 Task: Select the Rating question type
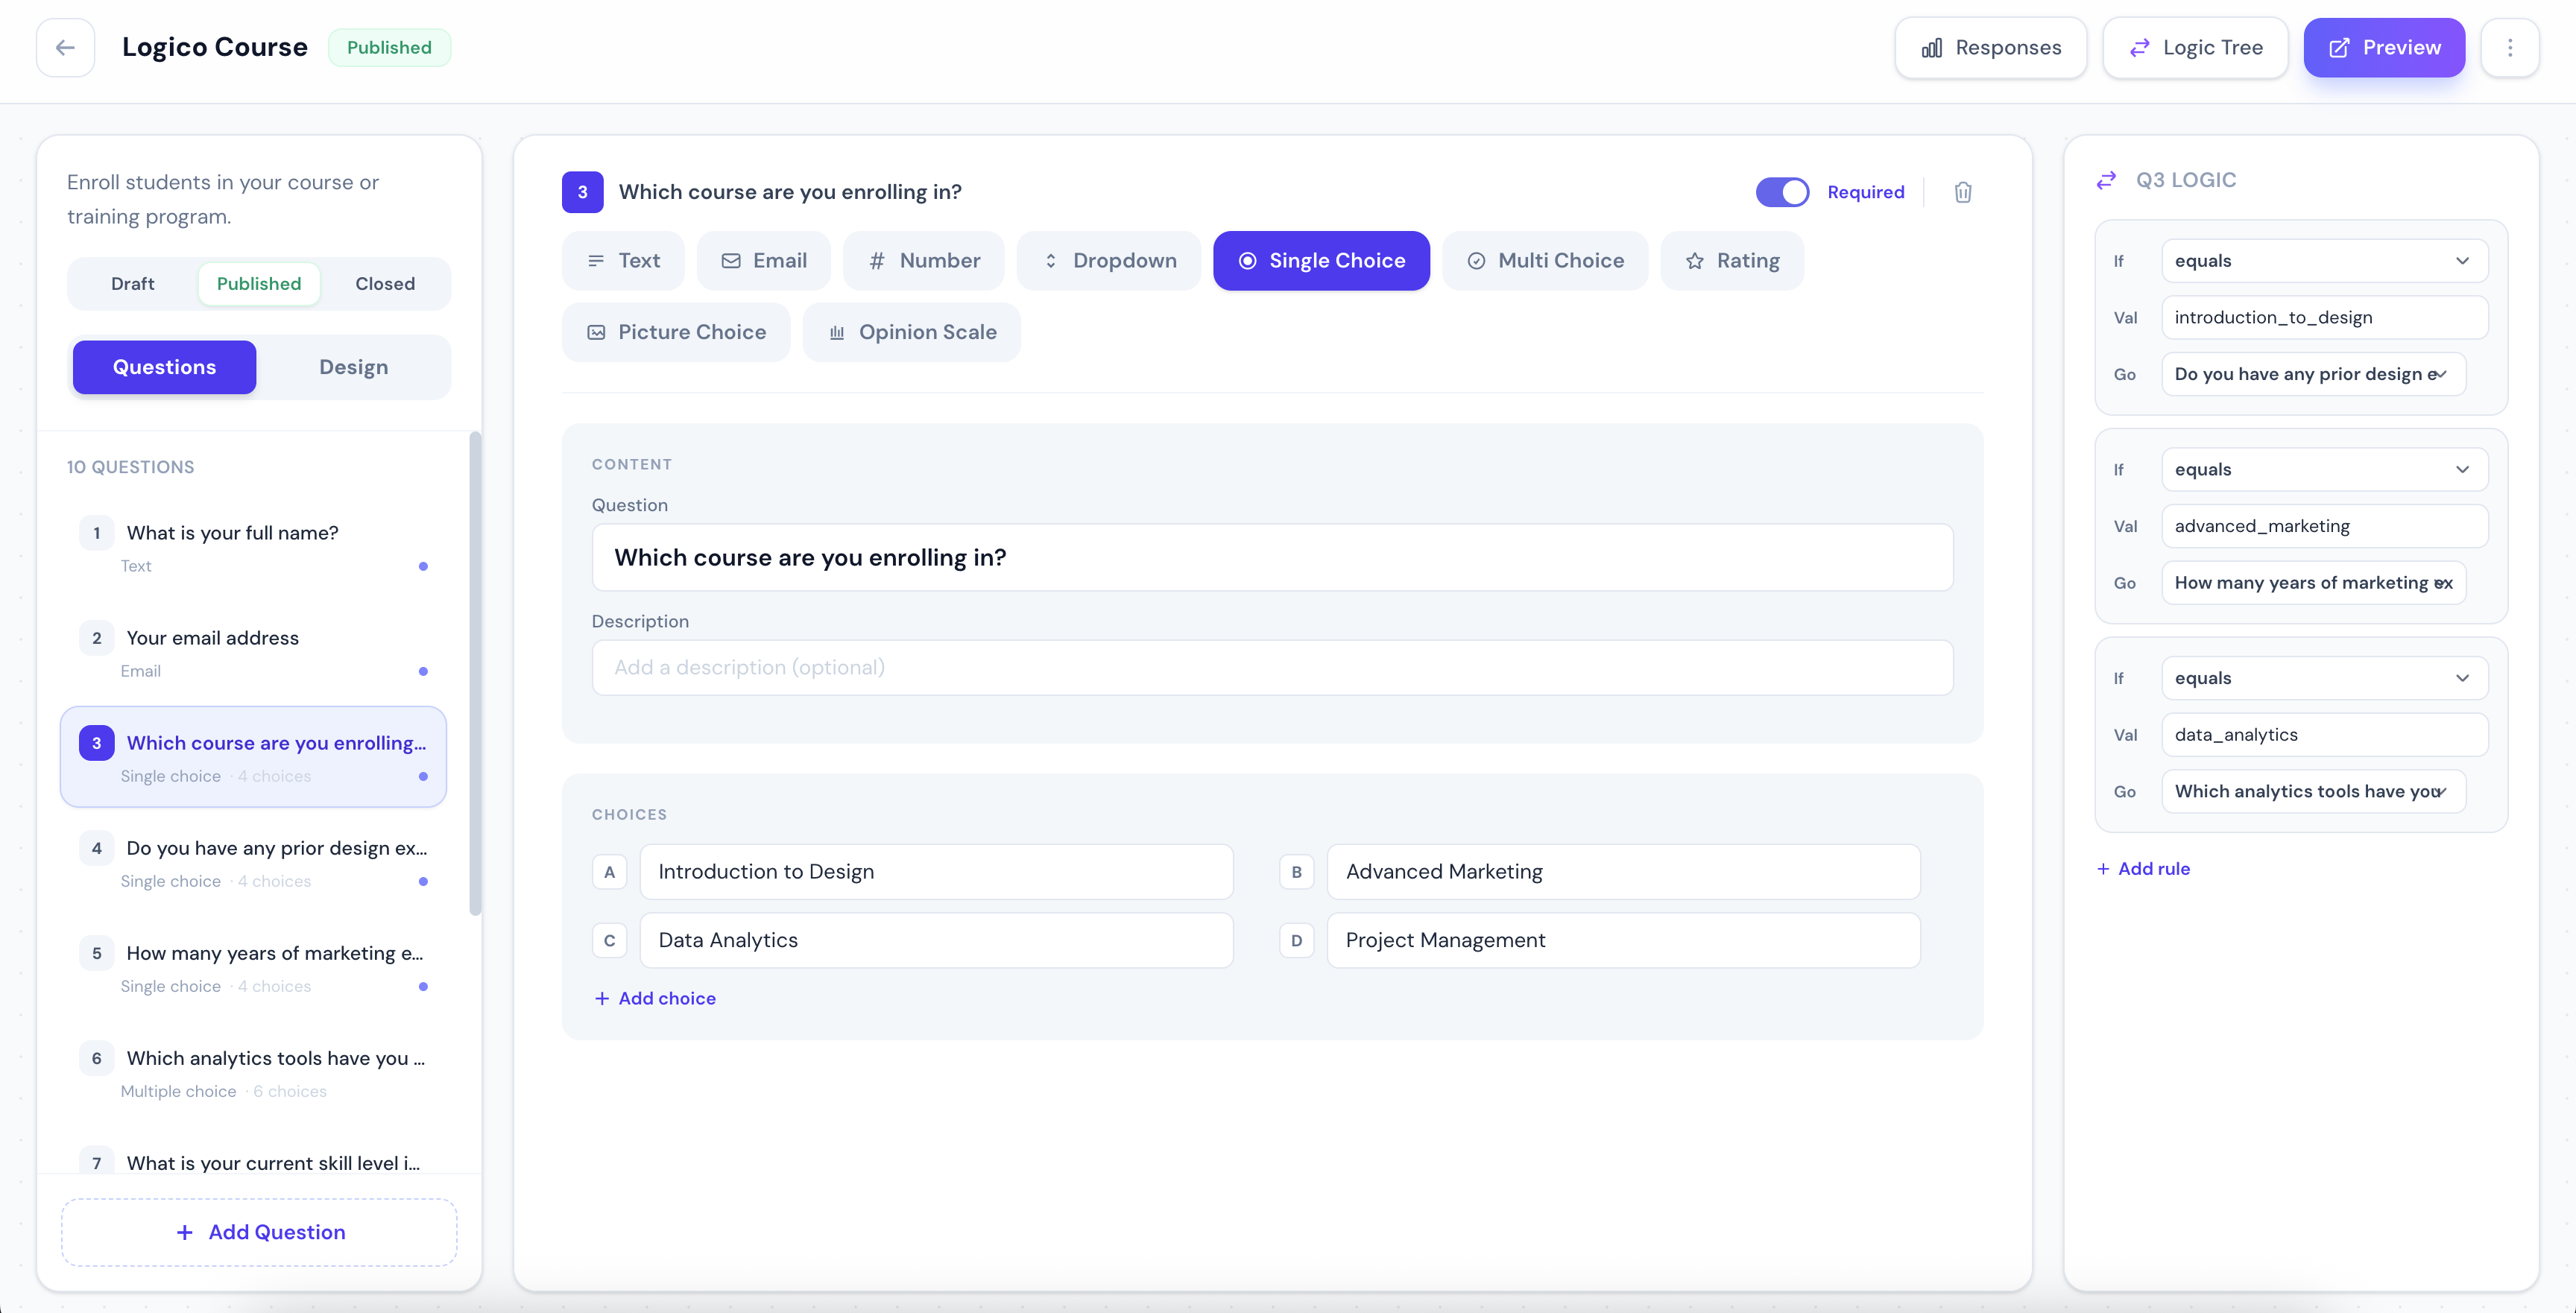coord(1732,260)
